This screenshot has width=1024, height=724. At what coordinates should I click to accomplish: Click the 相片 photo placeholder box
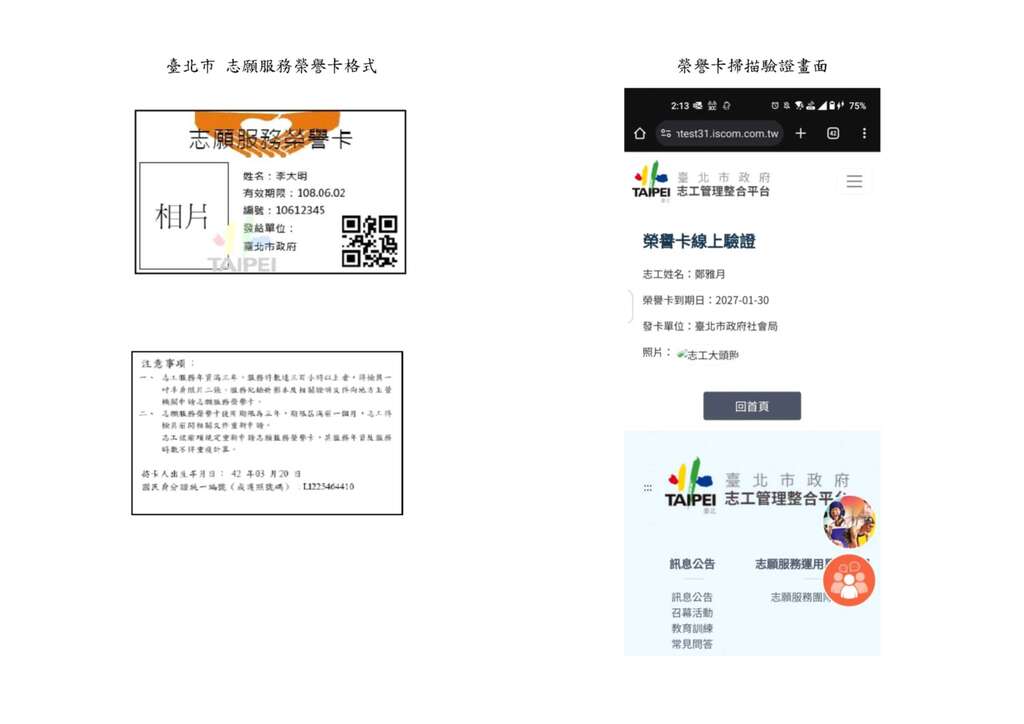pyautogui.click(x=184, y=216)
